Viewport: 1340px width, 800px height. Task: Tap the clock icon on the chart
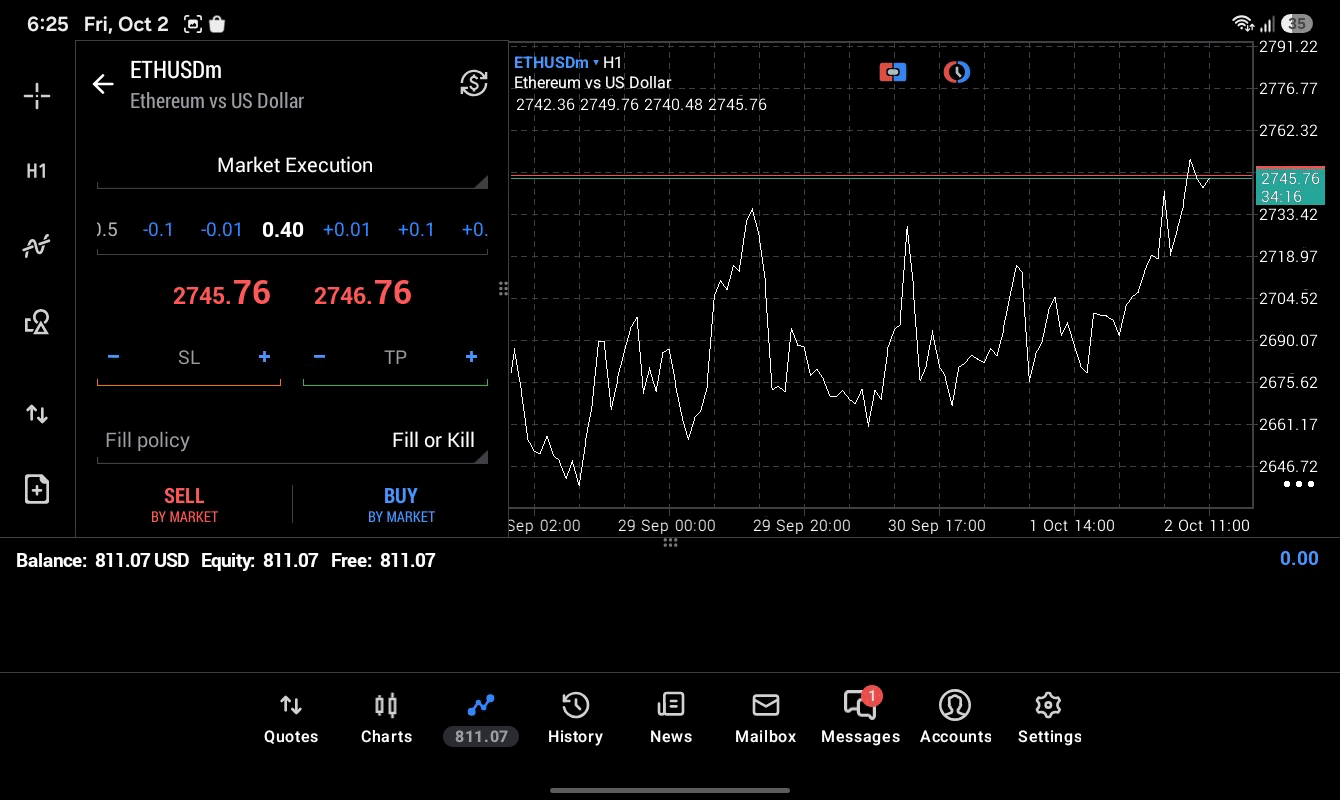click(957, 72)
